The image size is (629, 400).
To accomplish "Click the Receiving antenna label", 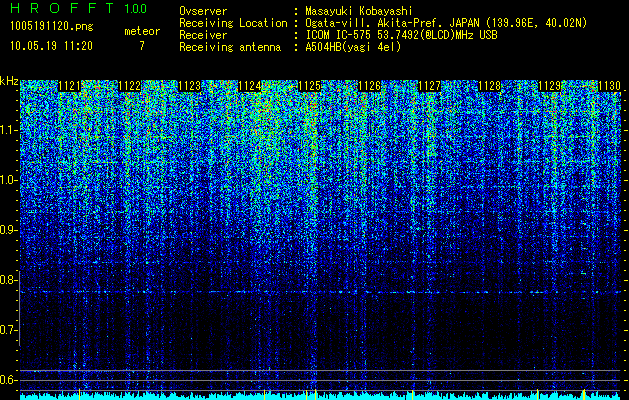I will coord(230,47).
